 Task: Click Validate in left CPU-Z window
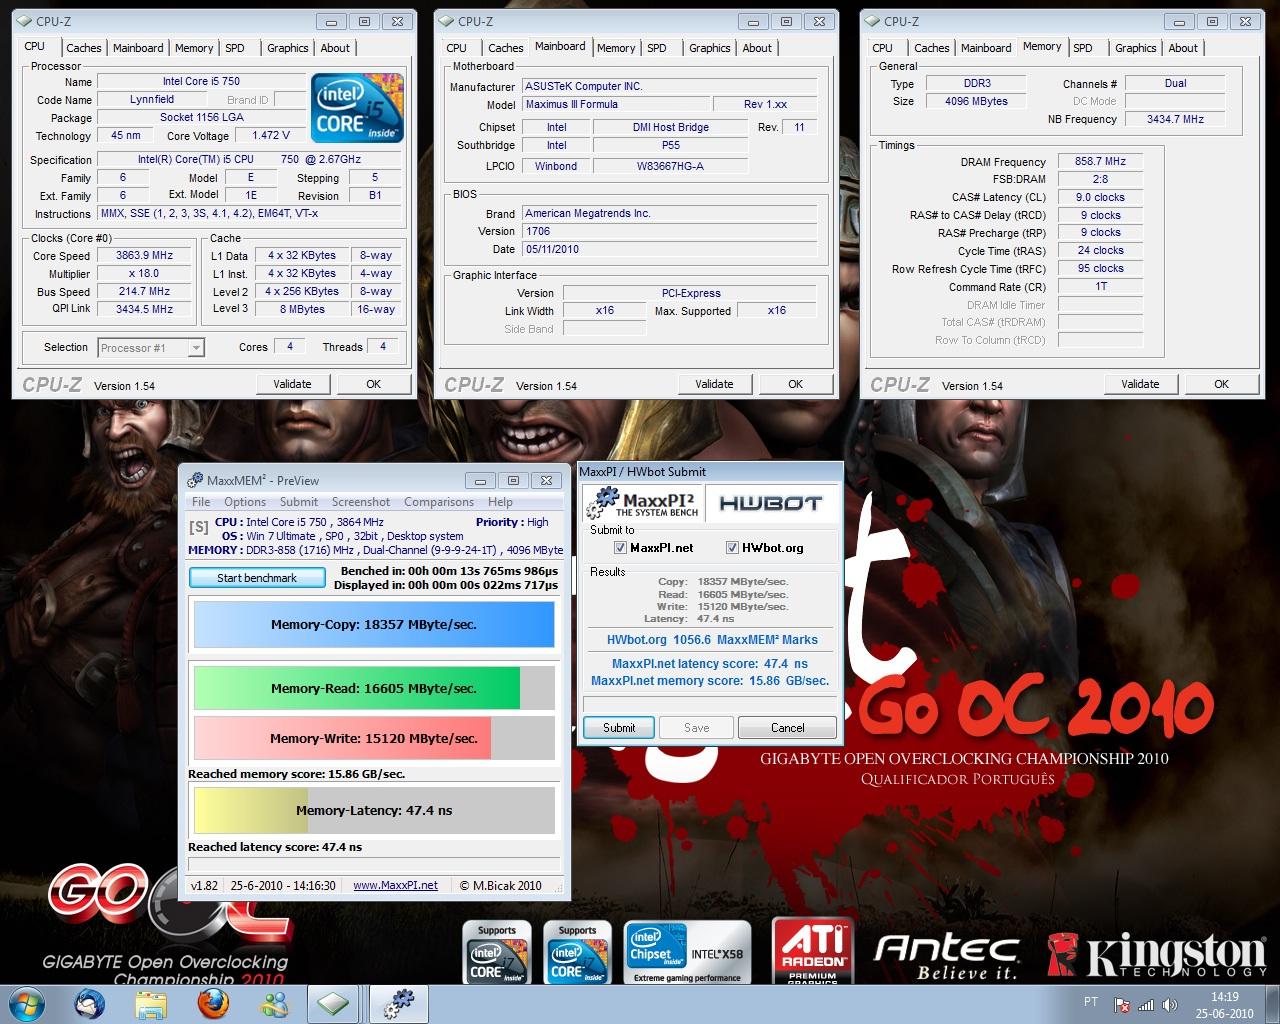pyautogui.click(x=292, y=384)
